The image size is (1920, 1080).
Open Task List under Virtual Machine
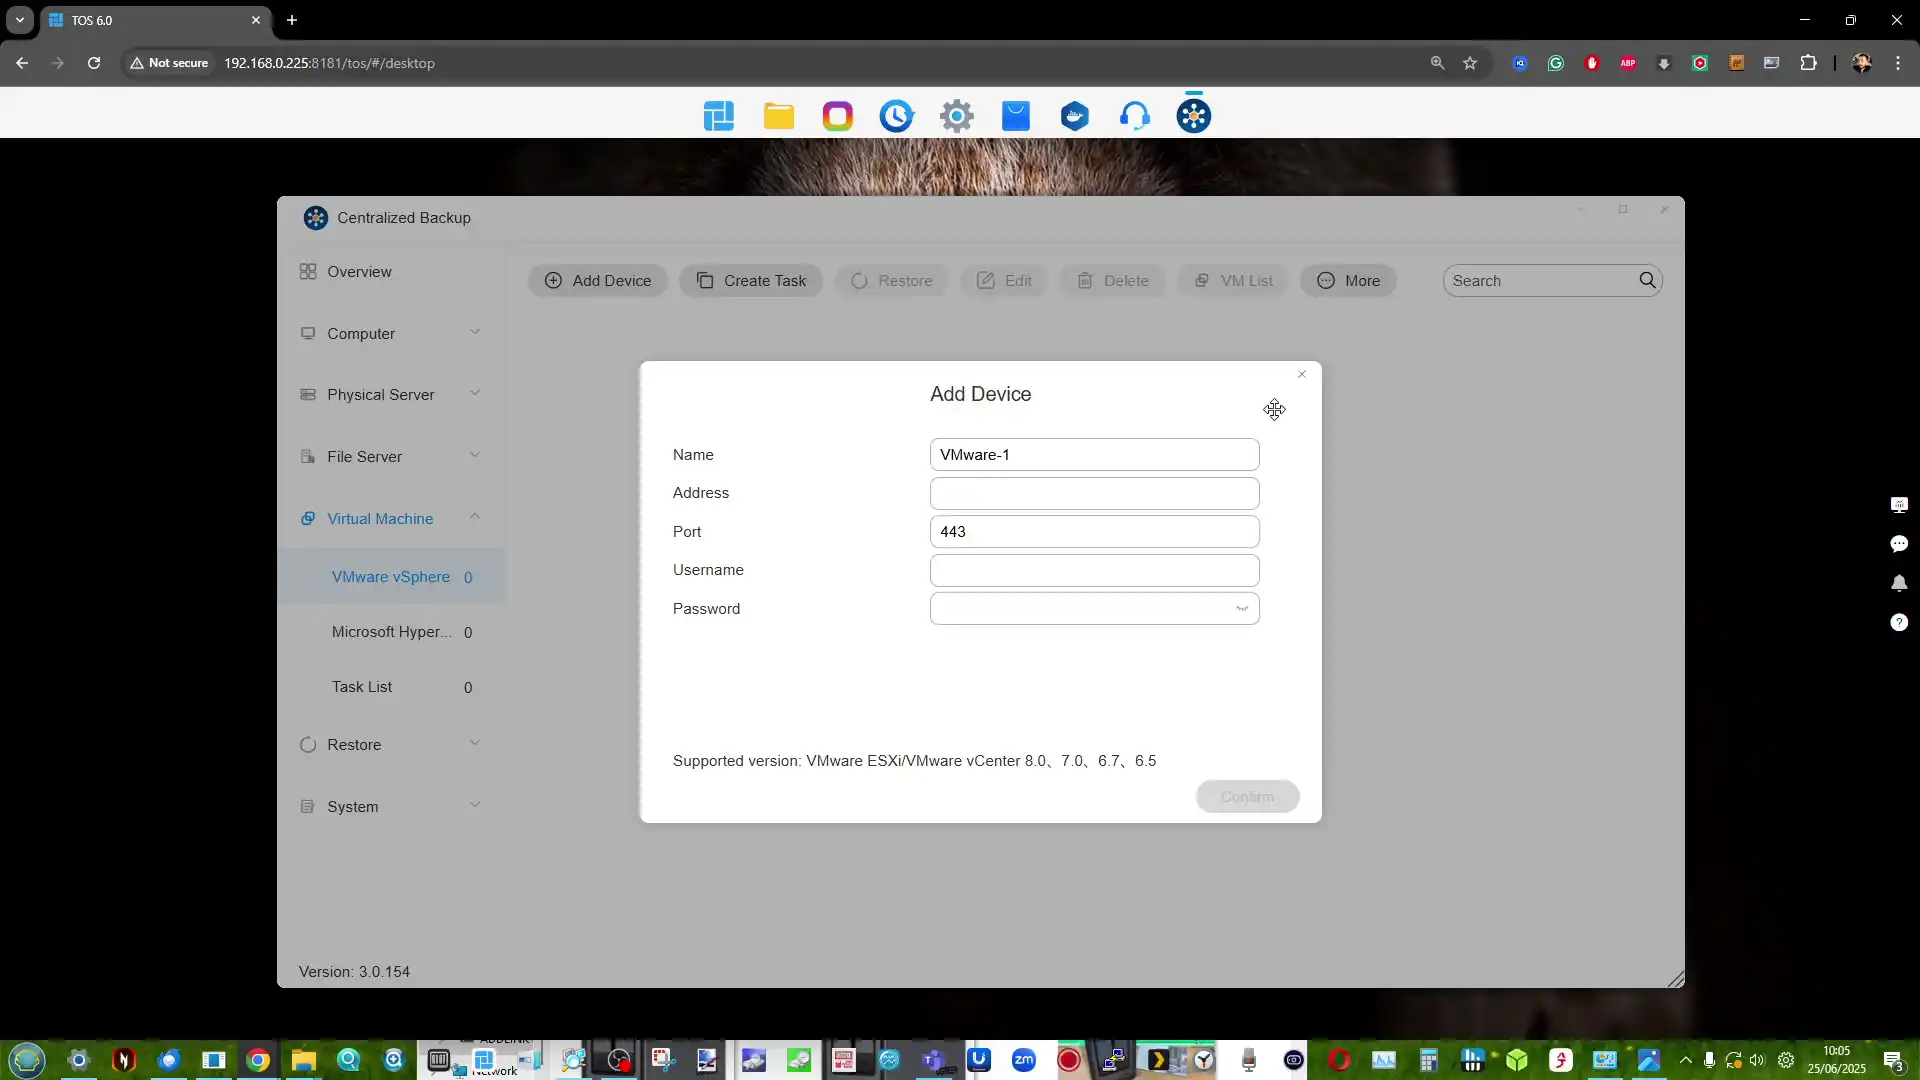coord(391,687)
